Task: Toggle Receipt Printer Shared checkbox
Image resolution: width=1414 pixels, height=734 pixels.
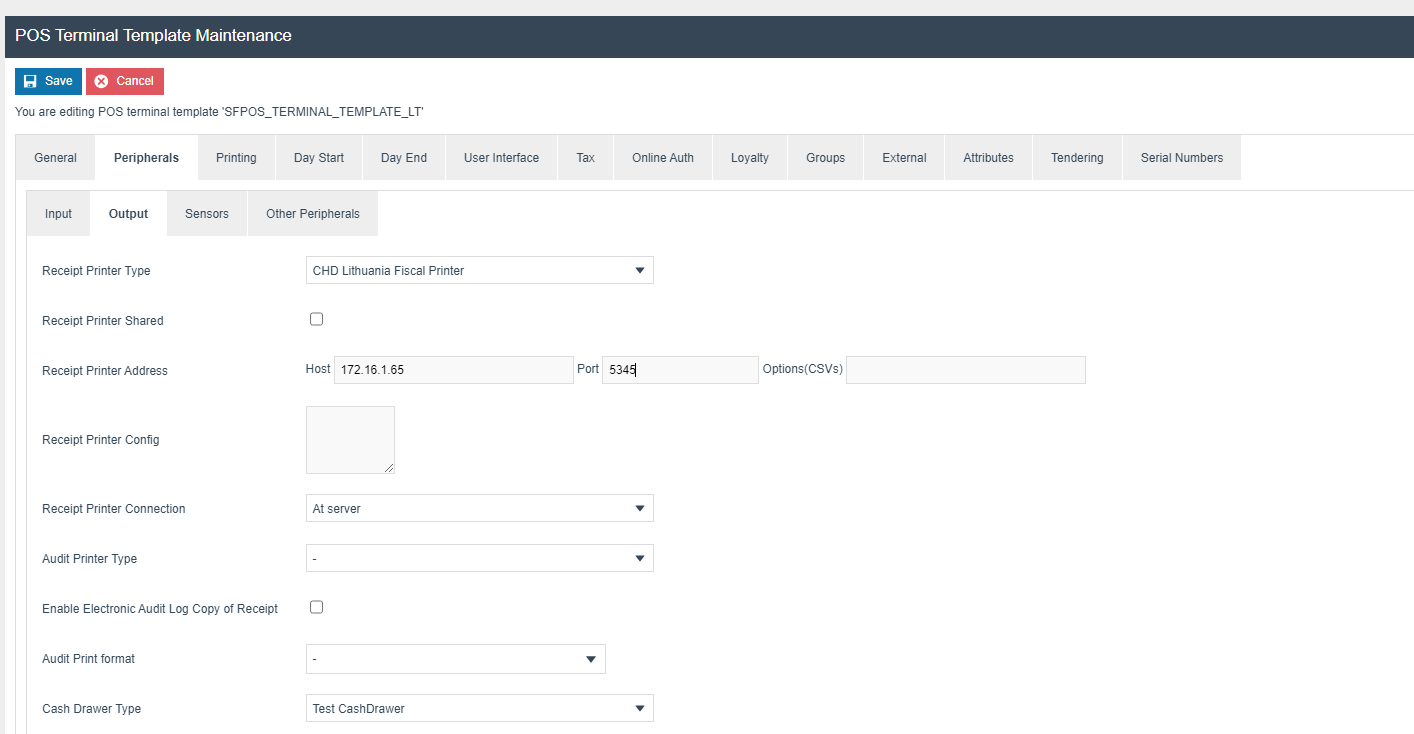Action: 316,320
